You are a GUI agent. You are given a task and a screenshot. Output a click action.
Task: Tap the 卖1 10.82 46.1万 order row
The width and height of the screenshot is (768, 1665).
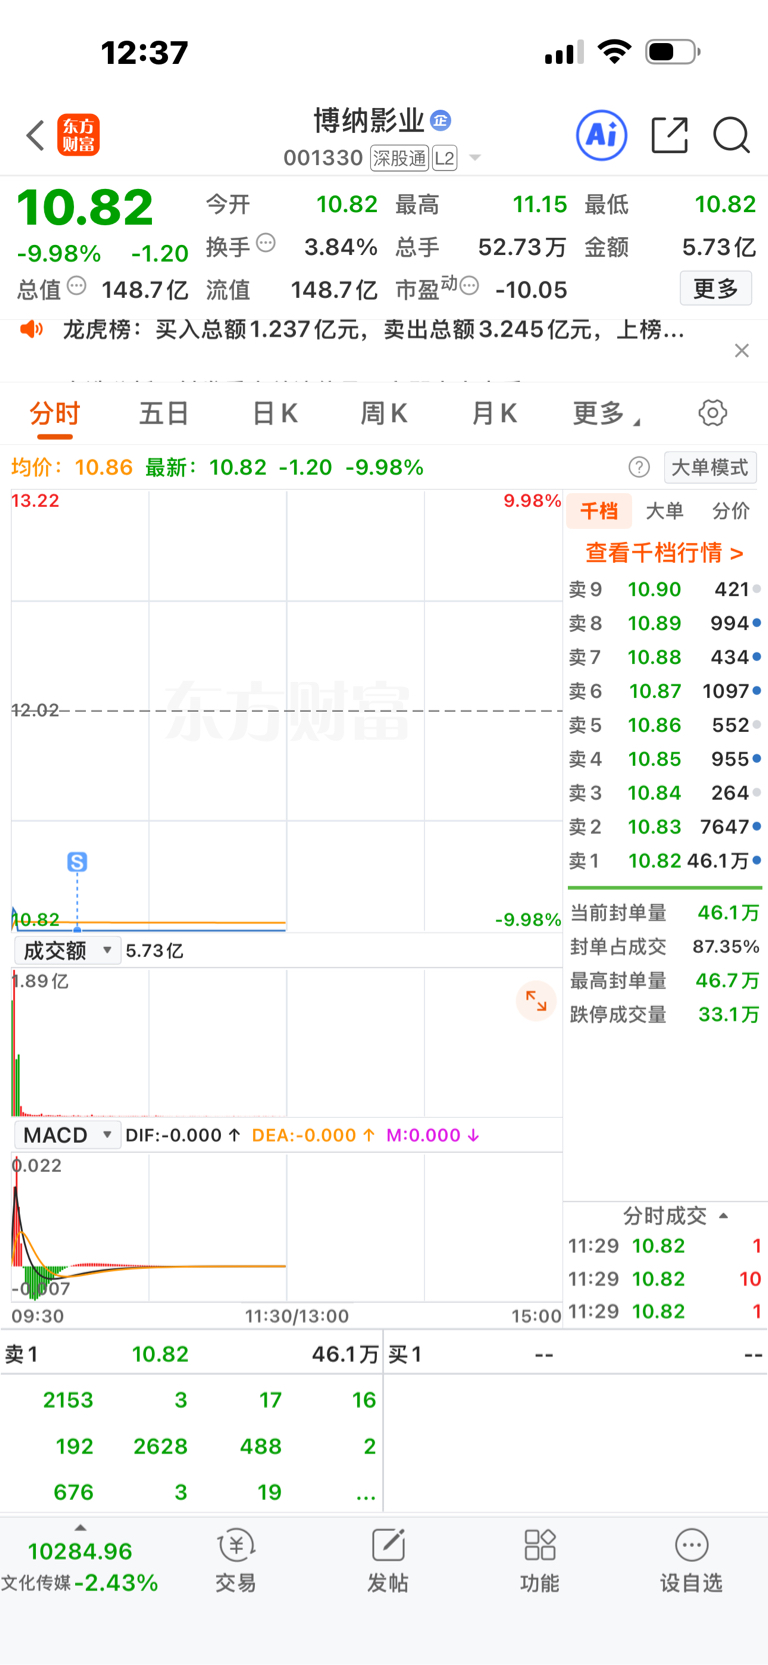point(665,861)
